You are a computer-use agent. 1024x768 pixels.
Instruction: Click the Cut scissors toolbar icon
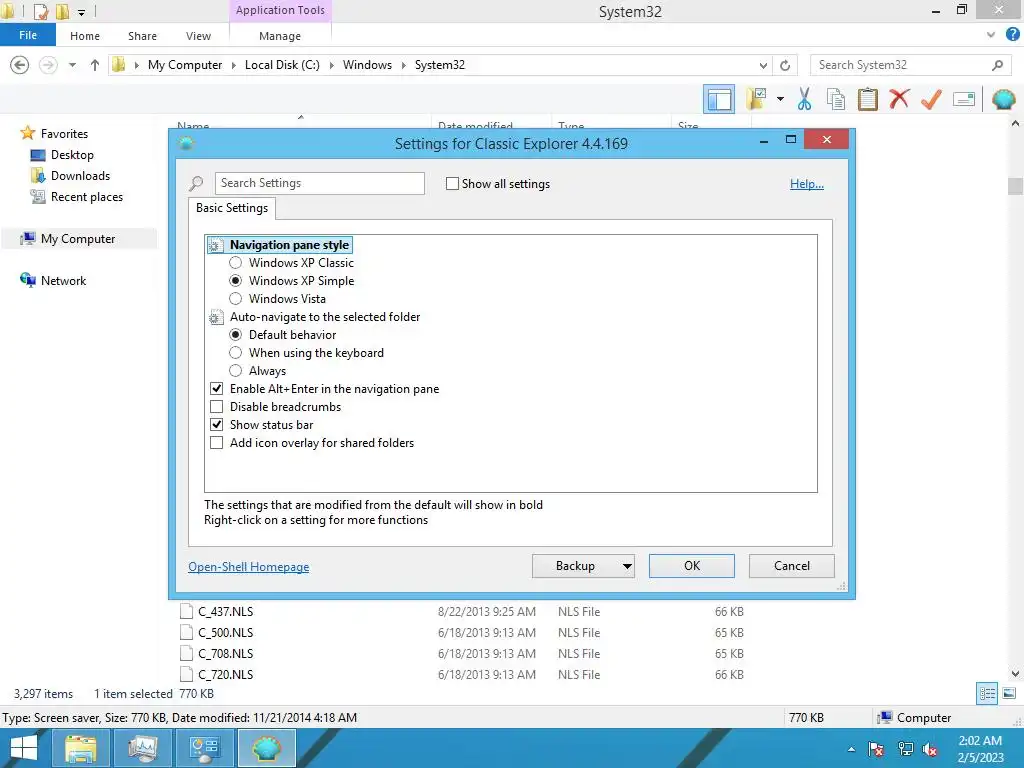click(804, 99)
